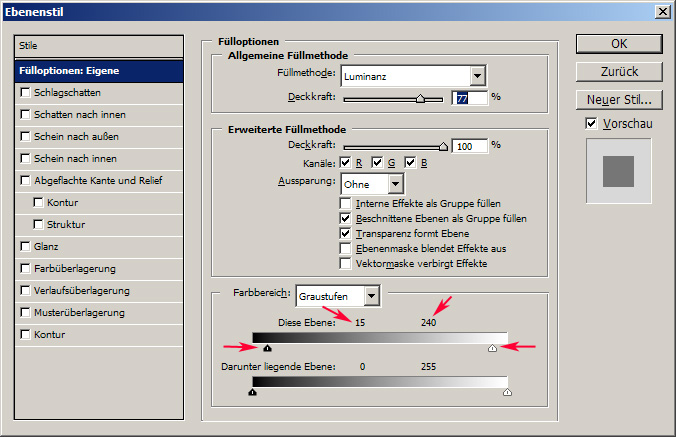
Task: Open Verlaufsüberlagerung settings by its label
Action: click(x=82, y=291)
